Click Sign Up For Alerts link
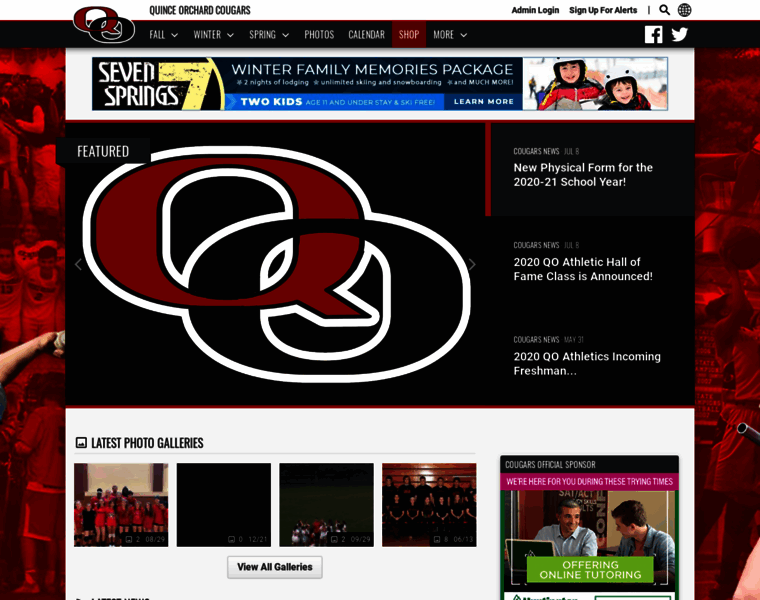This screenshot has width=760, height=600. (x=603, y=10)
